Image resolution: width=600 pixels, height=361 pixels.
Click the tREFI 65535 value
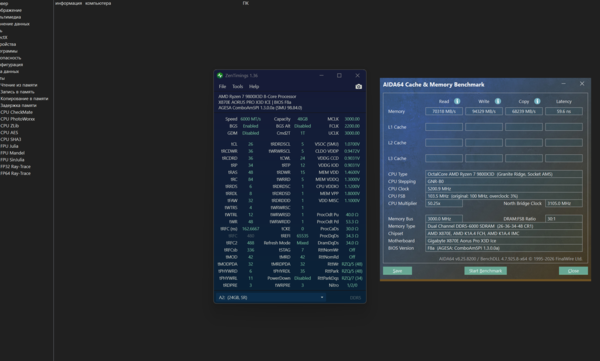(302, 236)
